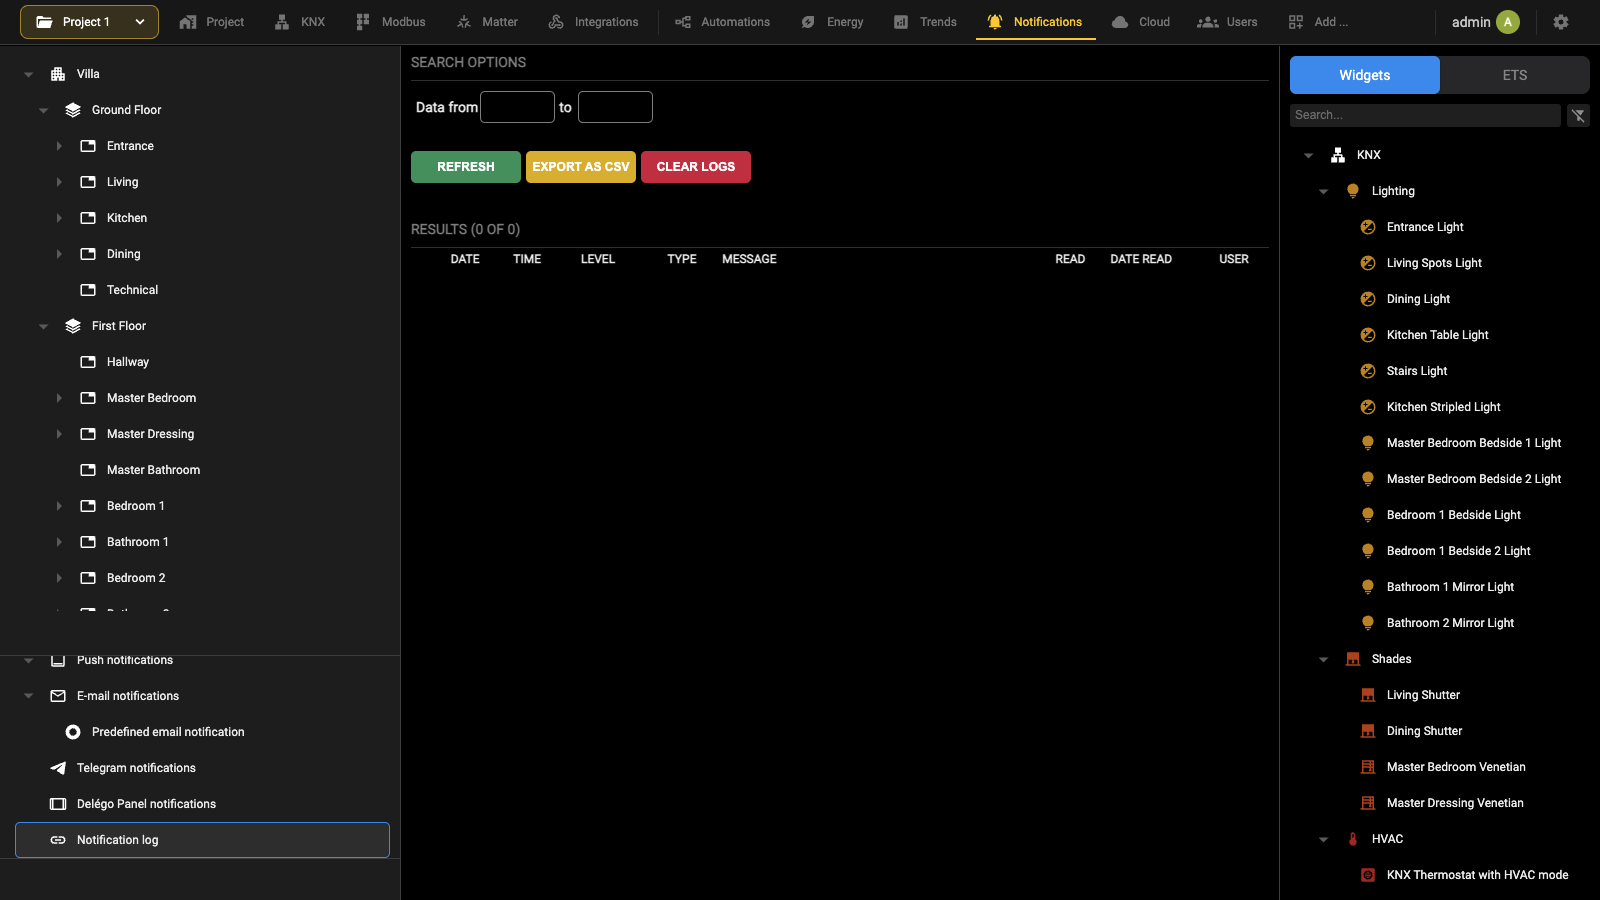Open the Energy menu
This screenshot has width=1600, height=900.
831,22
